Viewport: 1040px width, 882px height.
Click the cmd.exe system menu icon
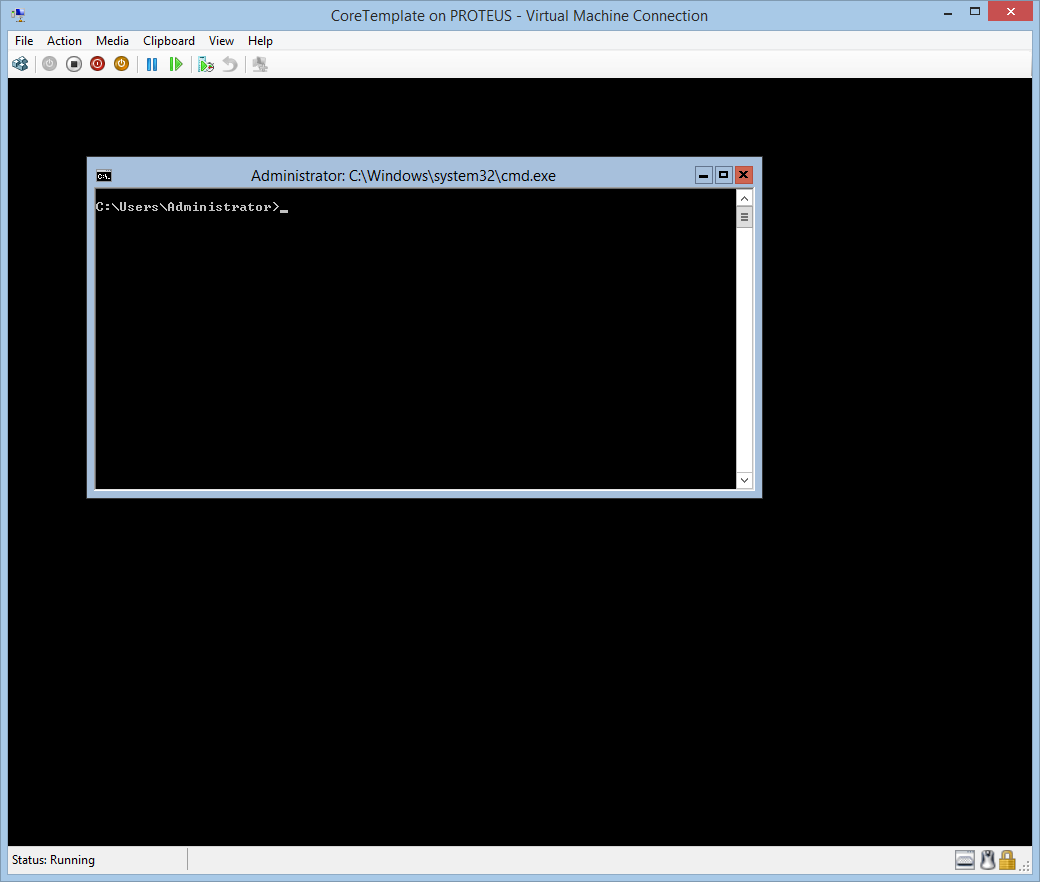click(x=104, y=176)
